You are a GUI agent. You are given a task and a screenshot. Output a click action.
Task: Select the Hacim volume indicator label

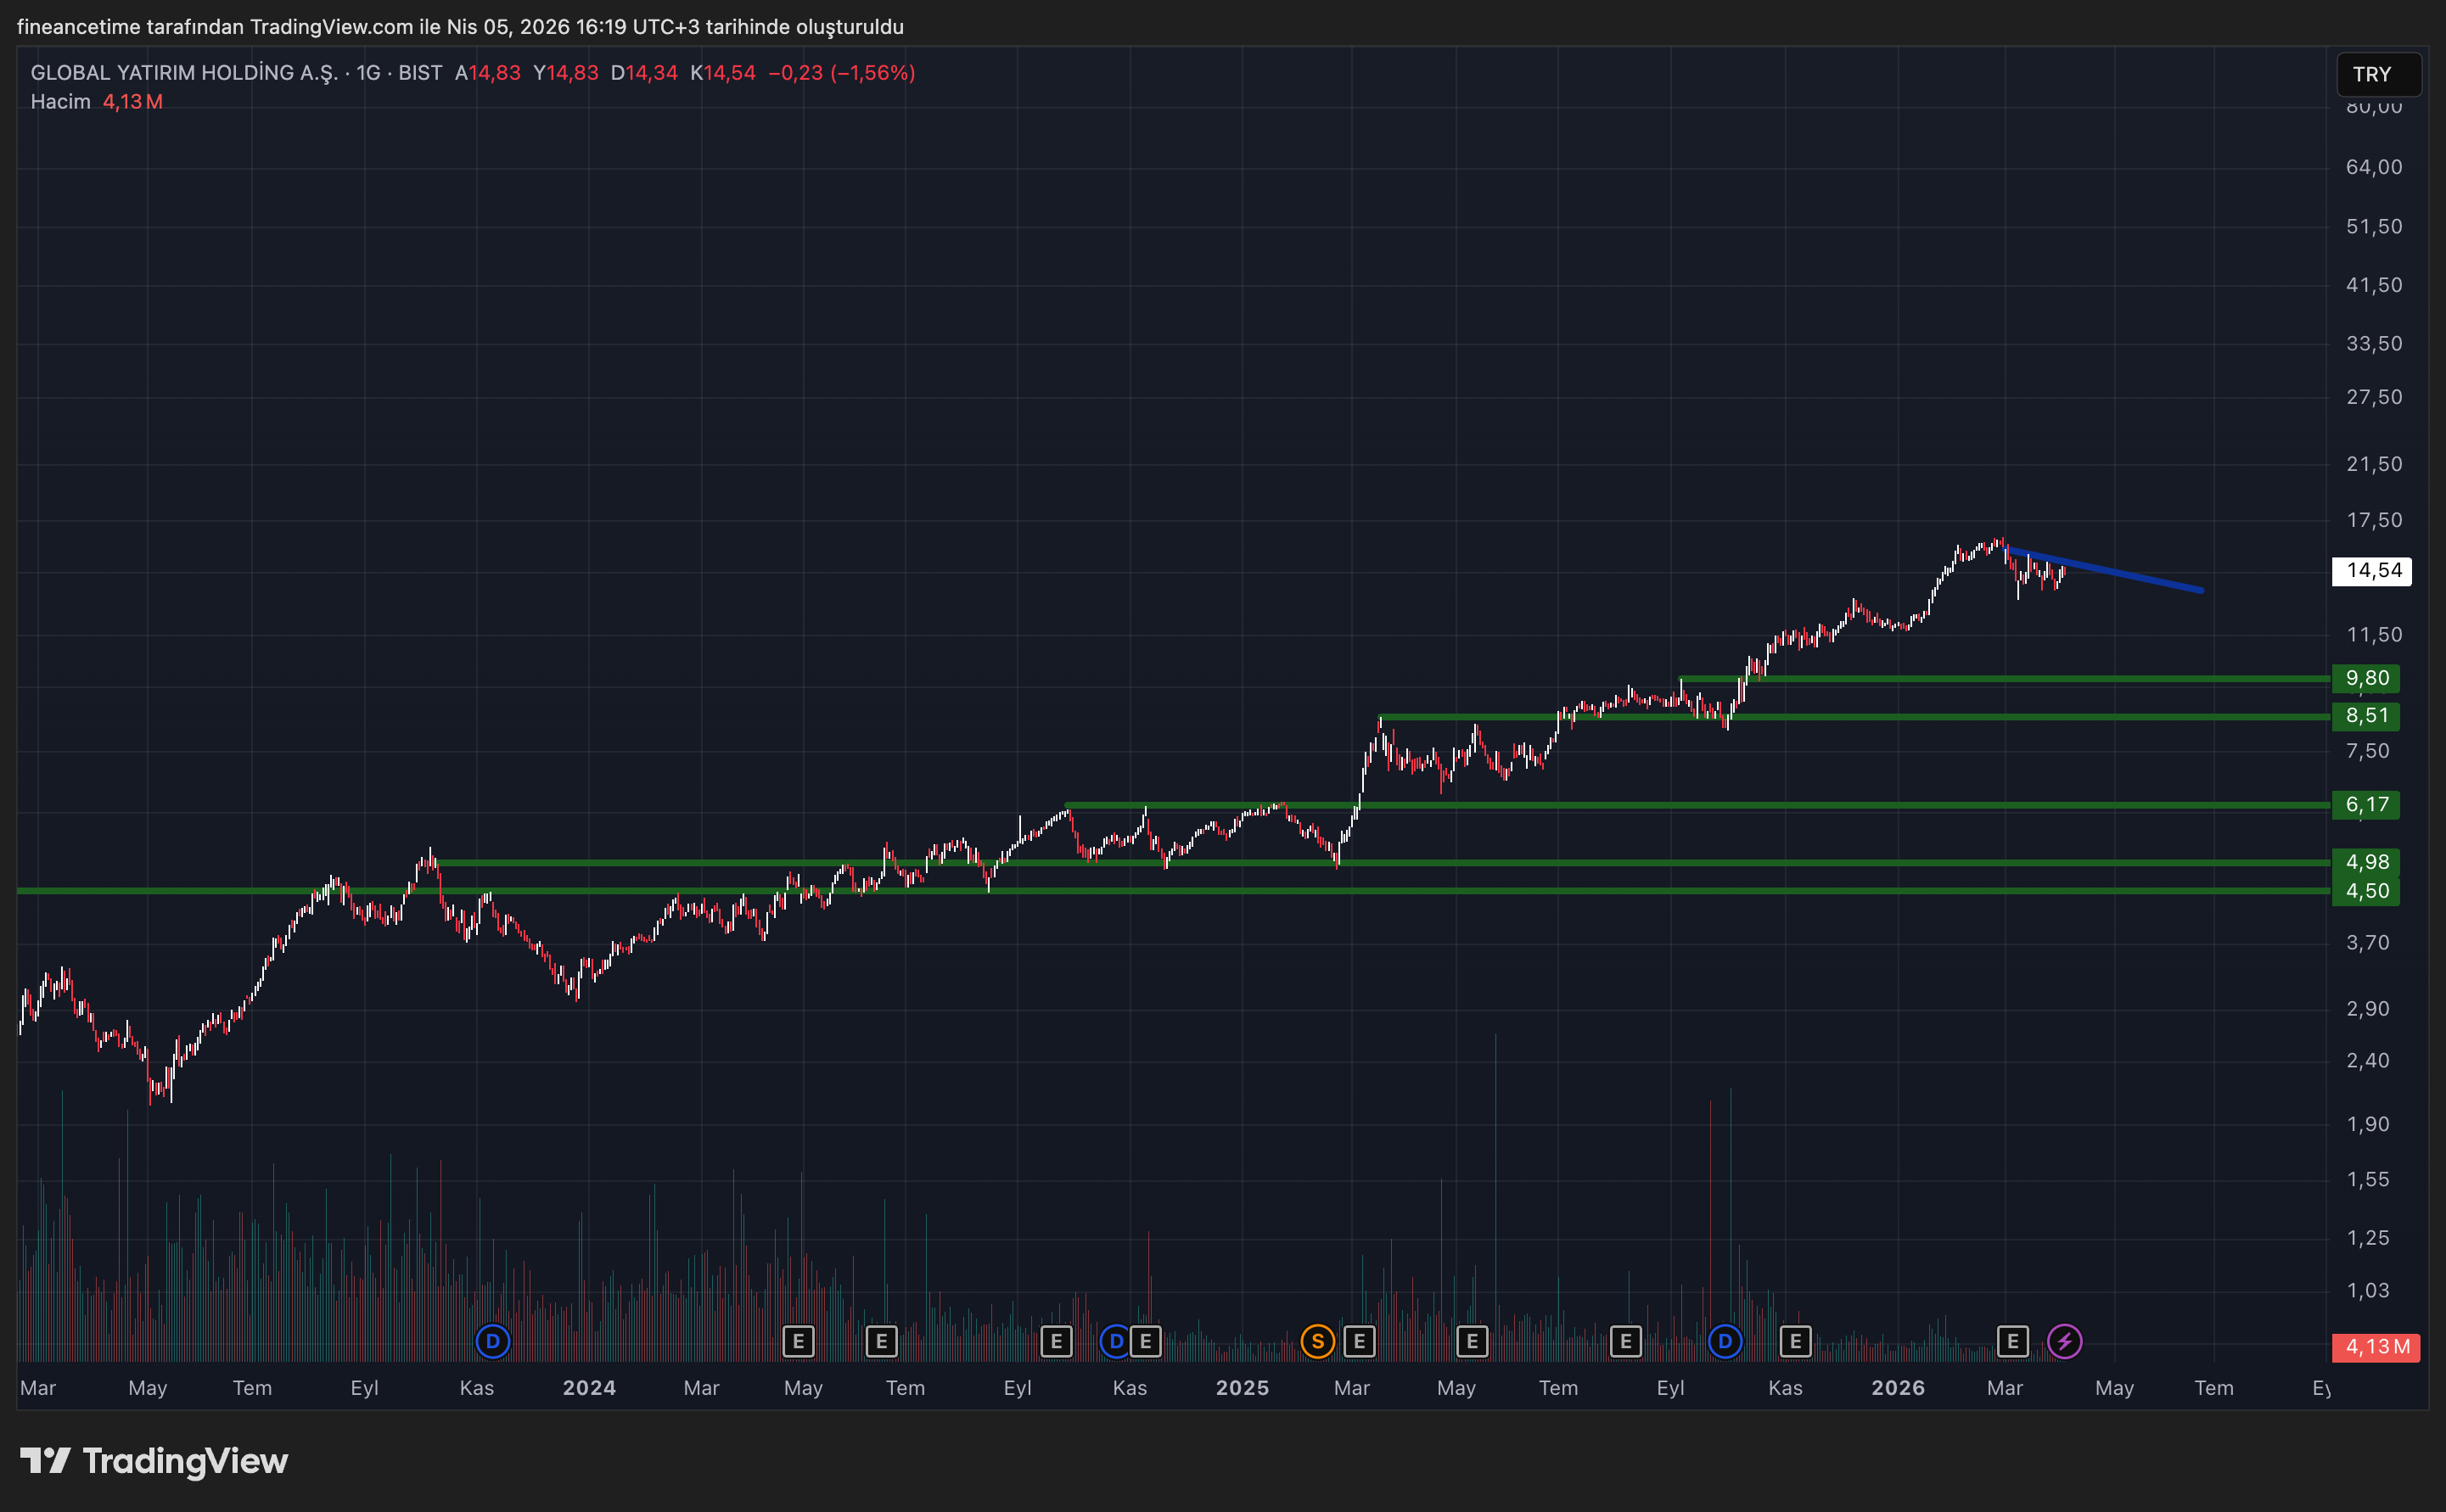[61, 101]
